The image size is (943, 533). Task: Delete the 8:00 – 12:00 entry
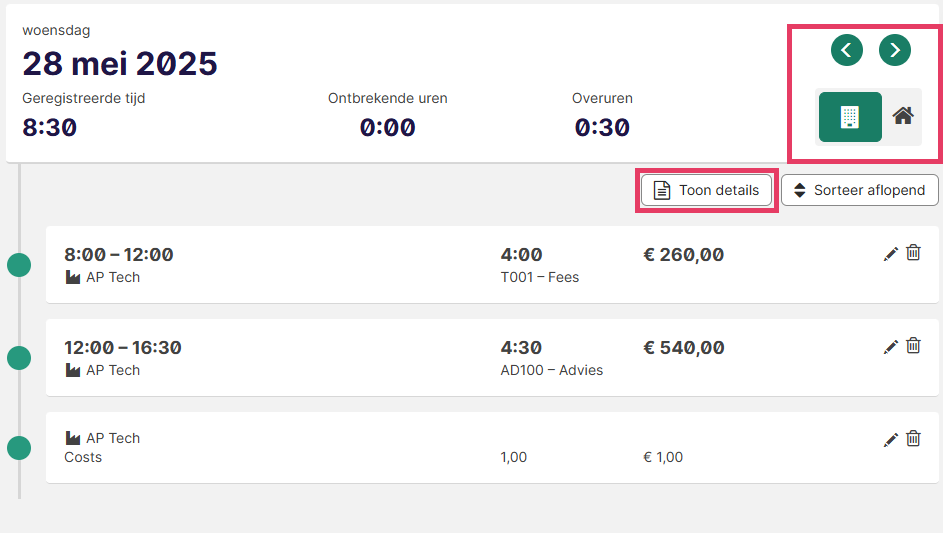coord(914,253)
